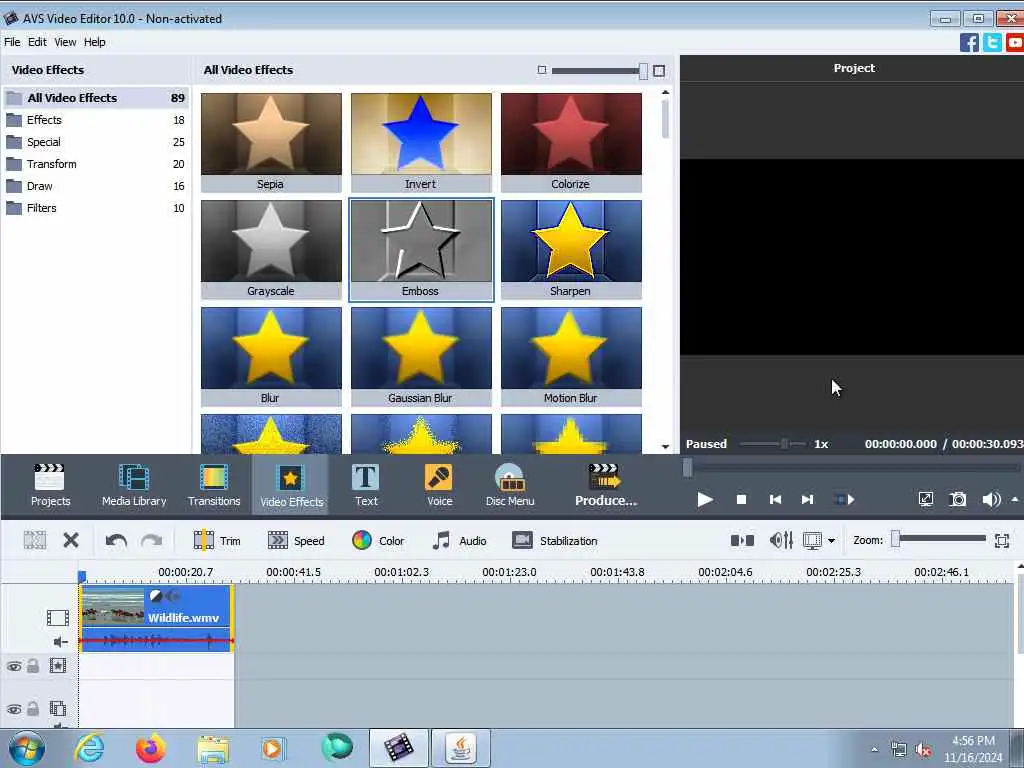Click the next scene playback button
This screenshot has width=1024, height=768.
click(x=844, y=500)
